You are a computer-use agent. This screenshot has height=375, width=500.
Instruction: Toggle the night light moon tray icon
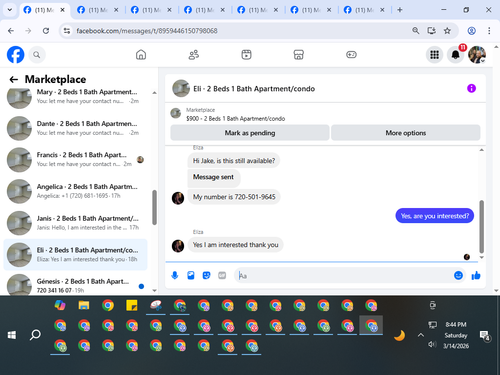point(399,335)
